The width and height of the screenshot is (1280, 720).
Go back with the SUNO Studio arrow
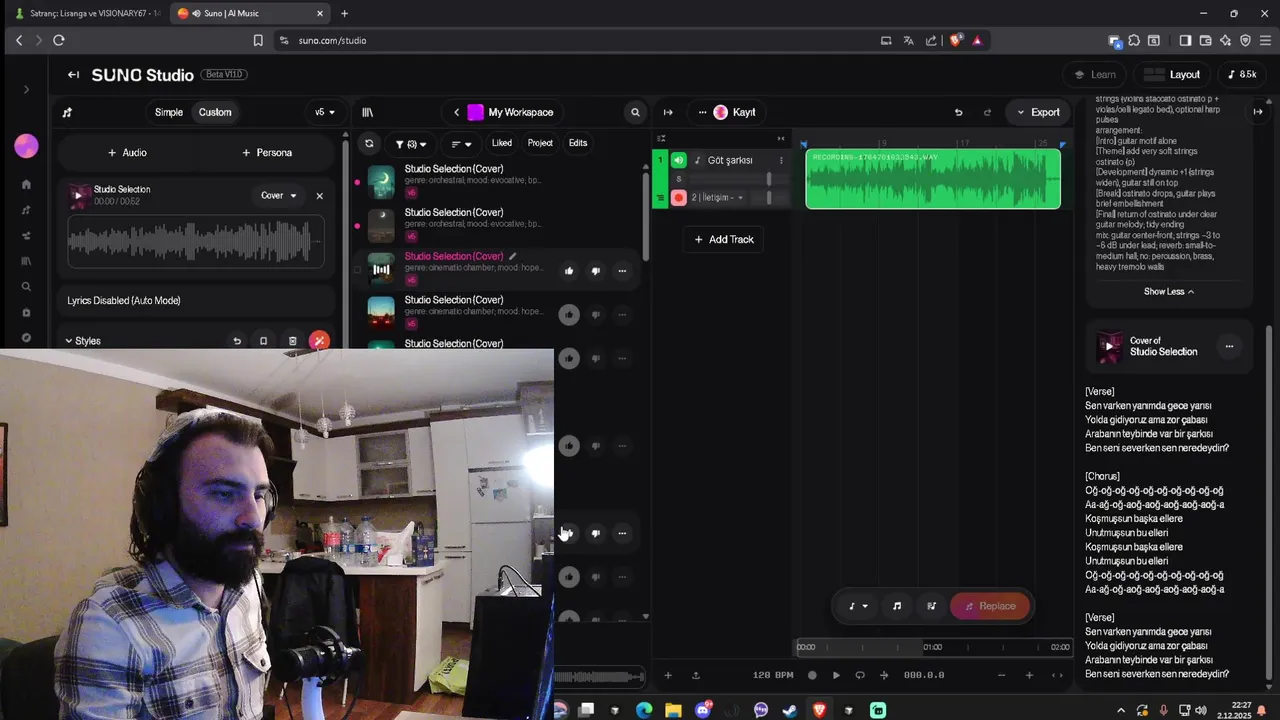(73, 75)
